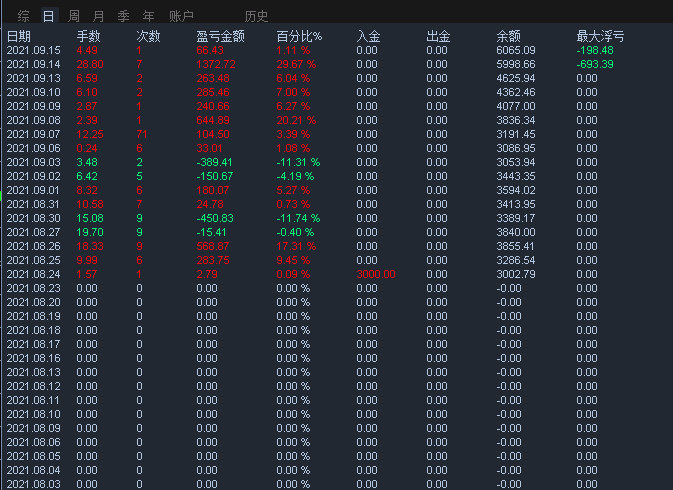The image size is (673, 490).
Task: Select the date cell 2021.09.01
Action: 33,190
